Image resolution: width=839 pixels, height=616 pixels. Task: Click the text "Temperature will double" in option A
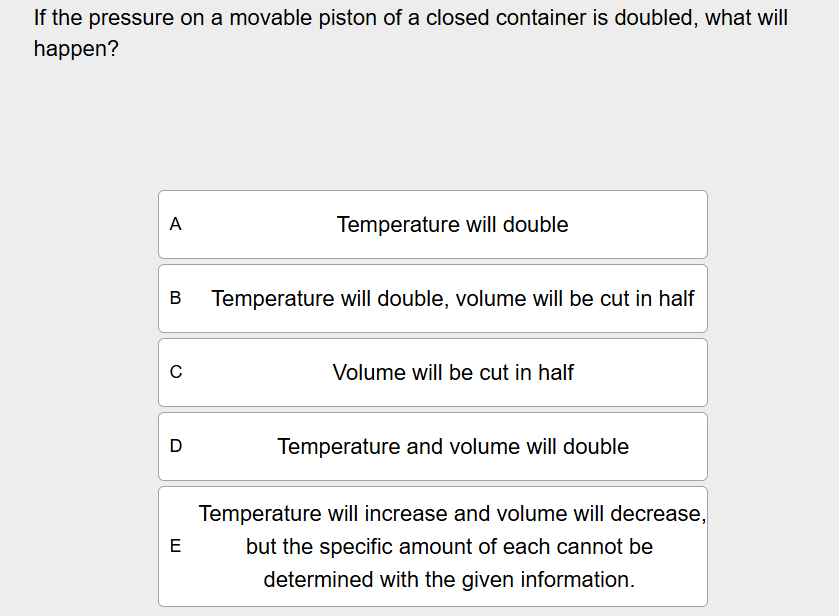[453, 224]
